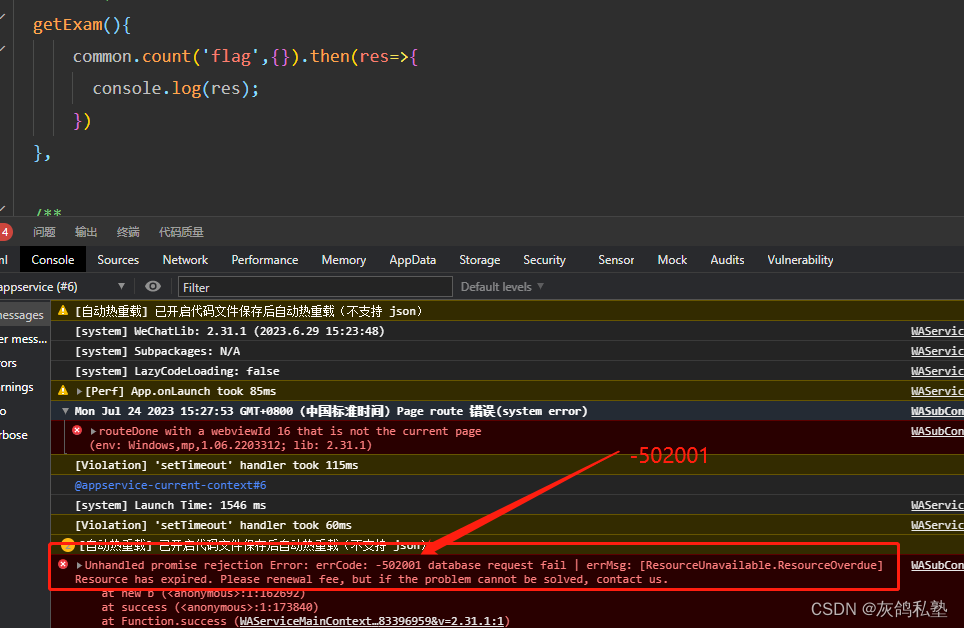Open the Default levels dropdown
This screenshot has width=964, height=628.
pyautogui.click(x=500, y=287)
